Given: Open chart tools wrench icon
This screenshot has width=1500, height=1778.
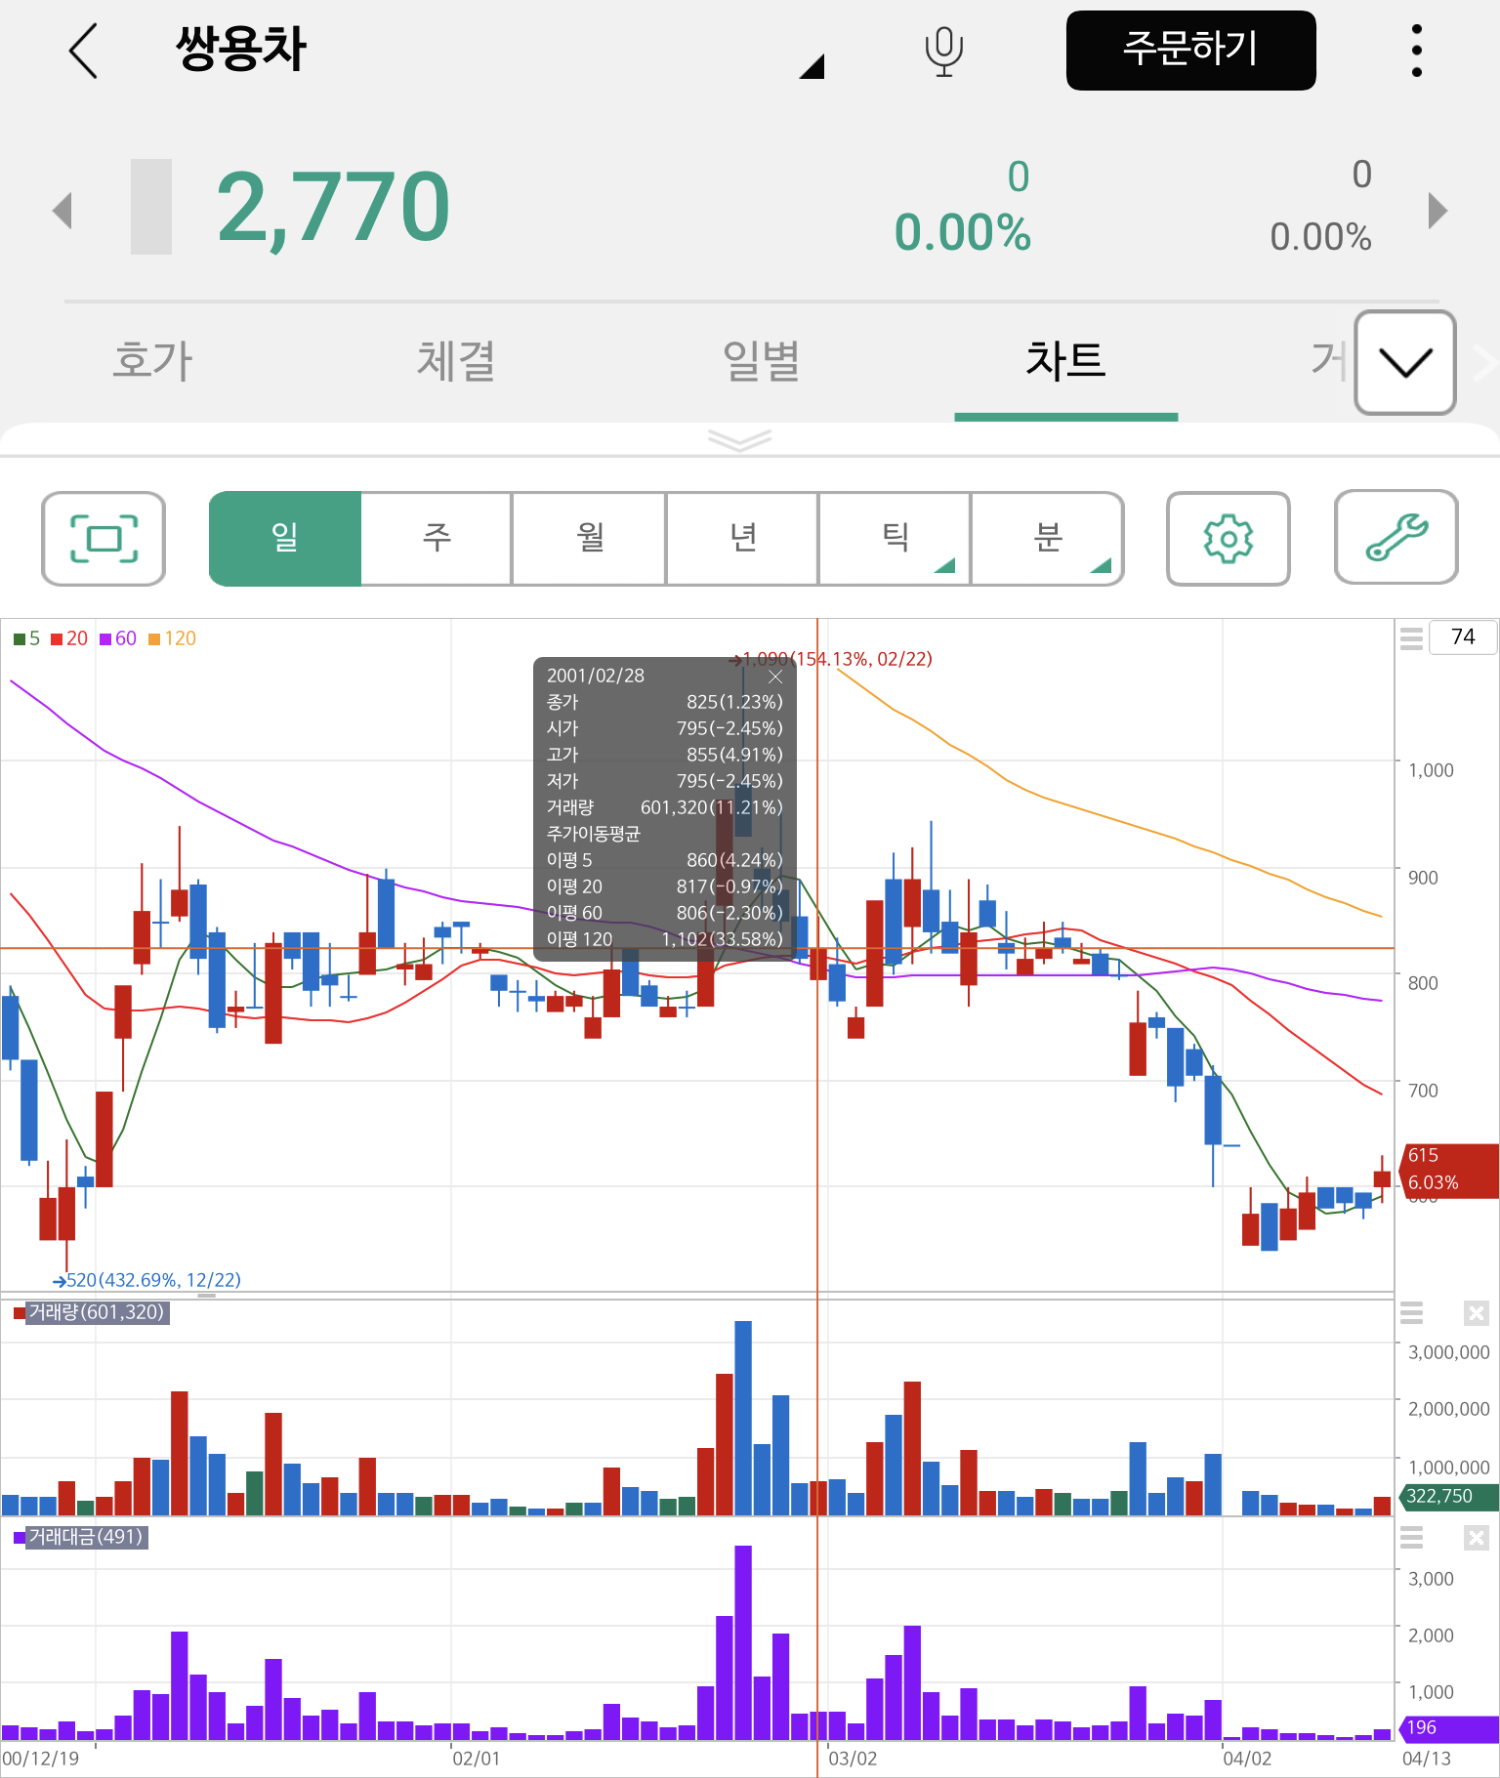Looking at the screenshot, I should coord(1396,537).
